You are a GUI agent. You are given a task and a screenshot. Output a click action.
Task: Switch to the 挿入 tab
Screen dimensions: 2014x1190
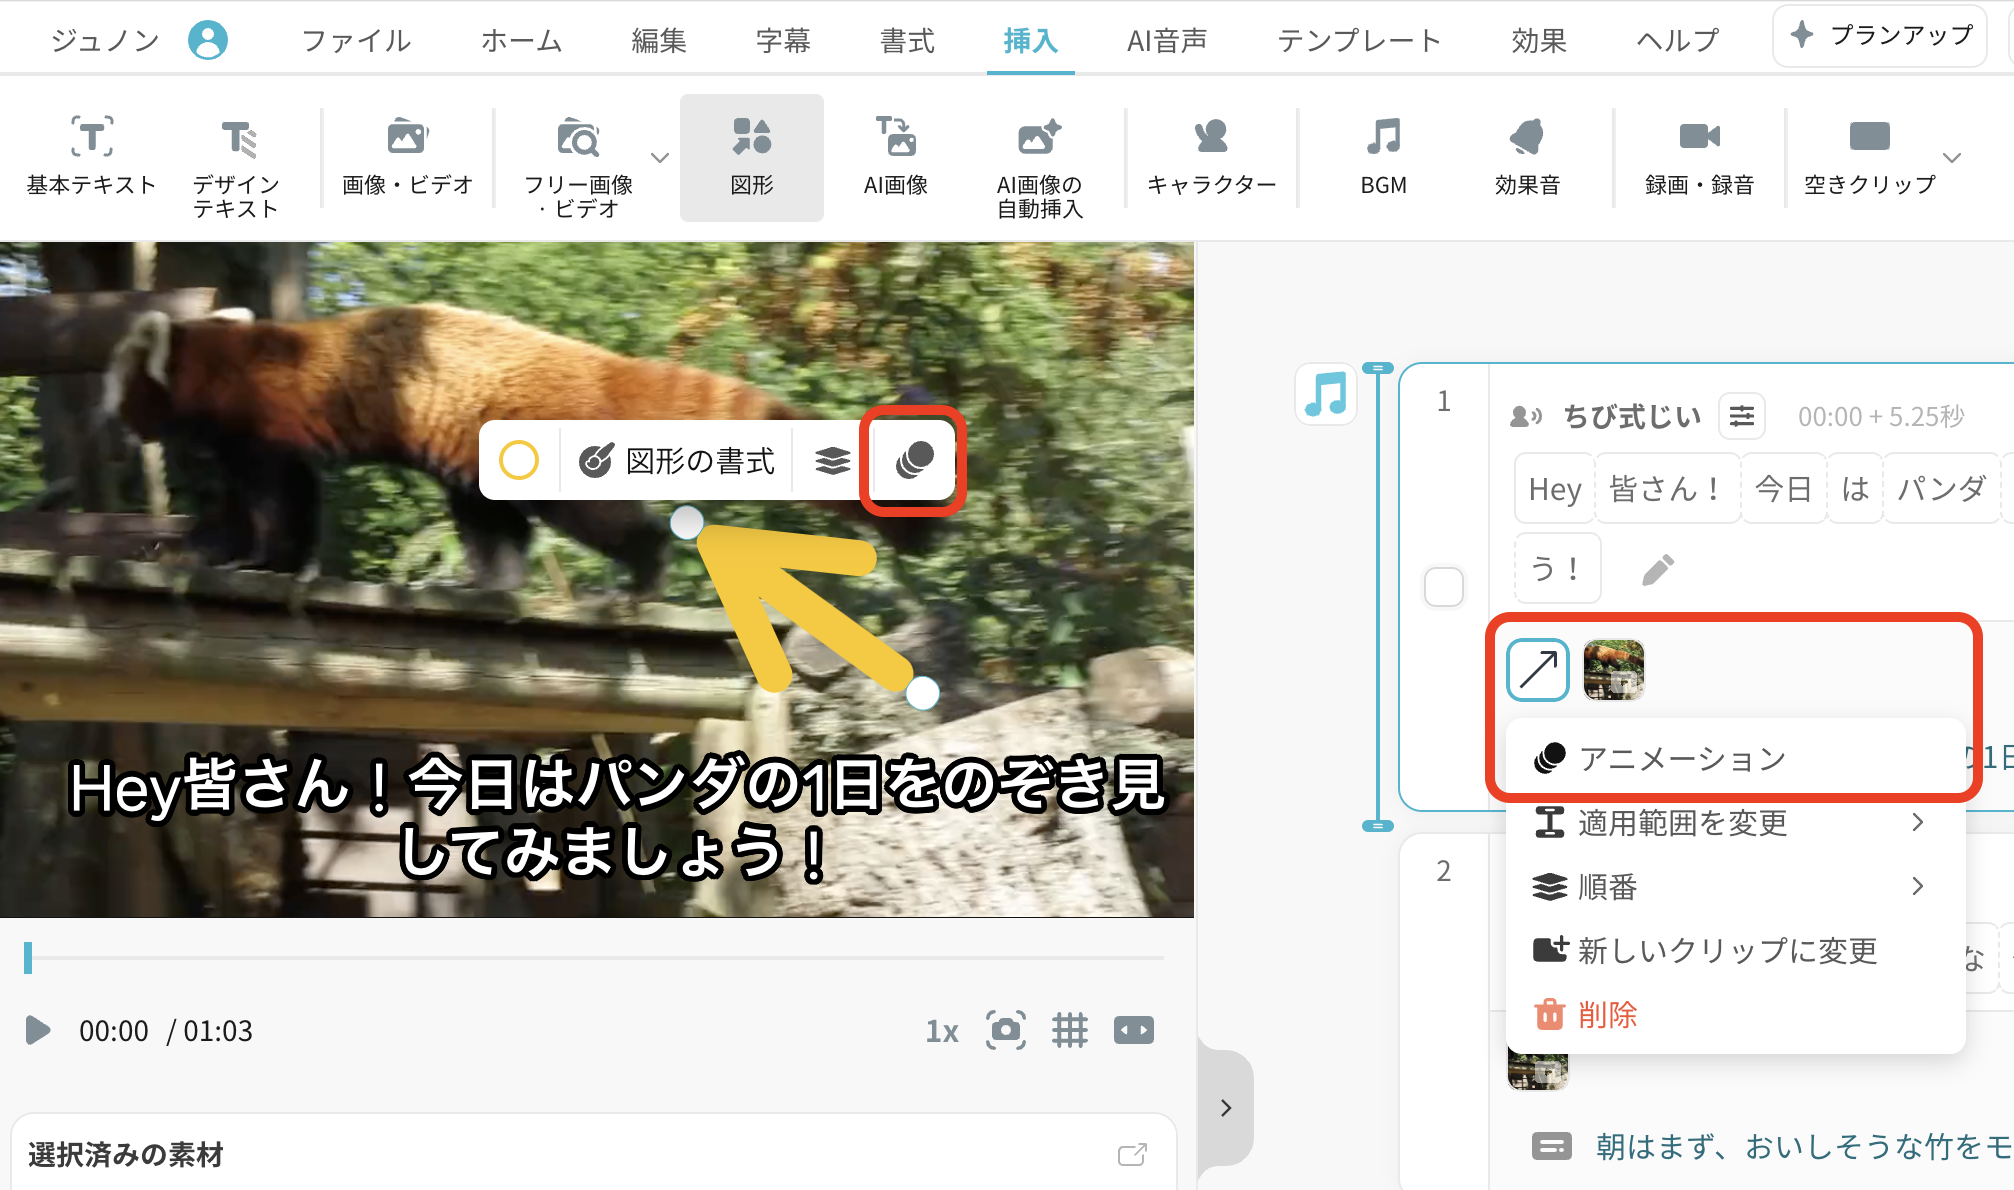(1031, 40)
